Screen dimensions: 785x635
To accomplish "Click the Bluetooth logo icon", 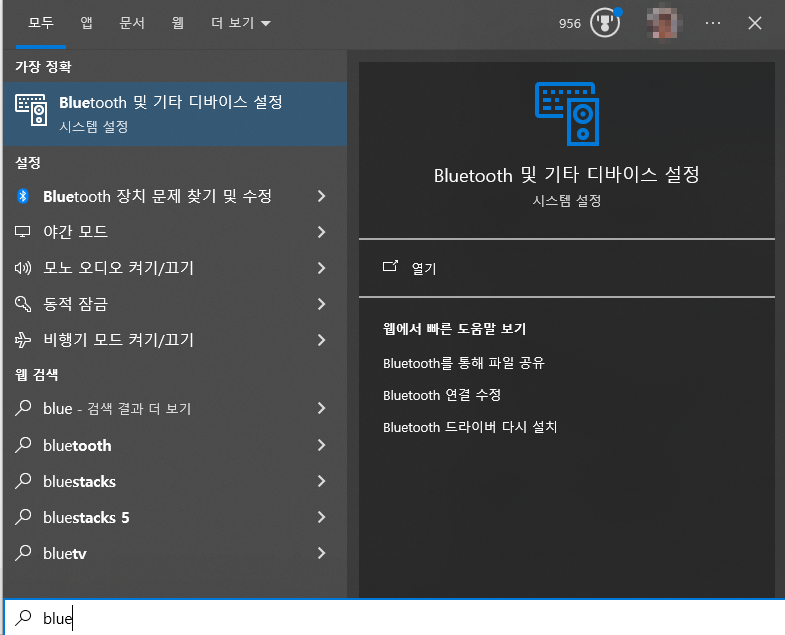I will (x=23, y=196).
